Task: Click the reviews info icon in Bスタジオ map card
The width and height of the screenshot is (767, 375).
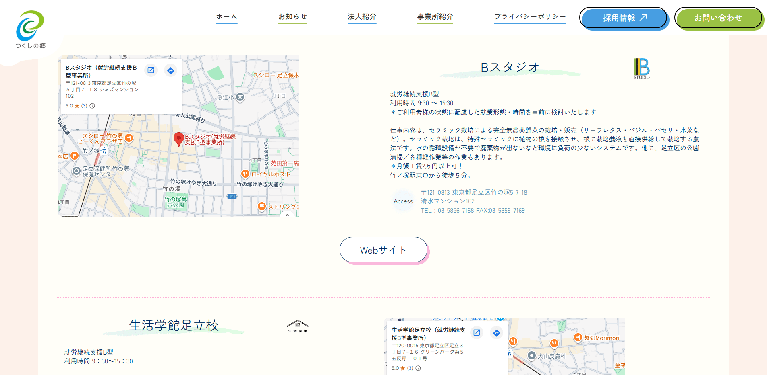Action: tap(92, 106)
